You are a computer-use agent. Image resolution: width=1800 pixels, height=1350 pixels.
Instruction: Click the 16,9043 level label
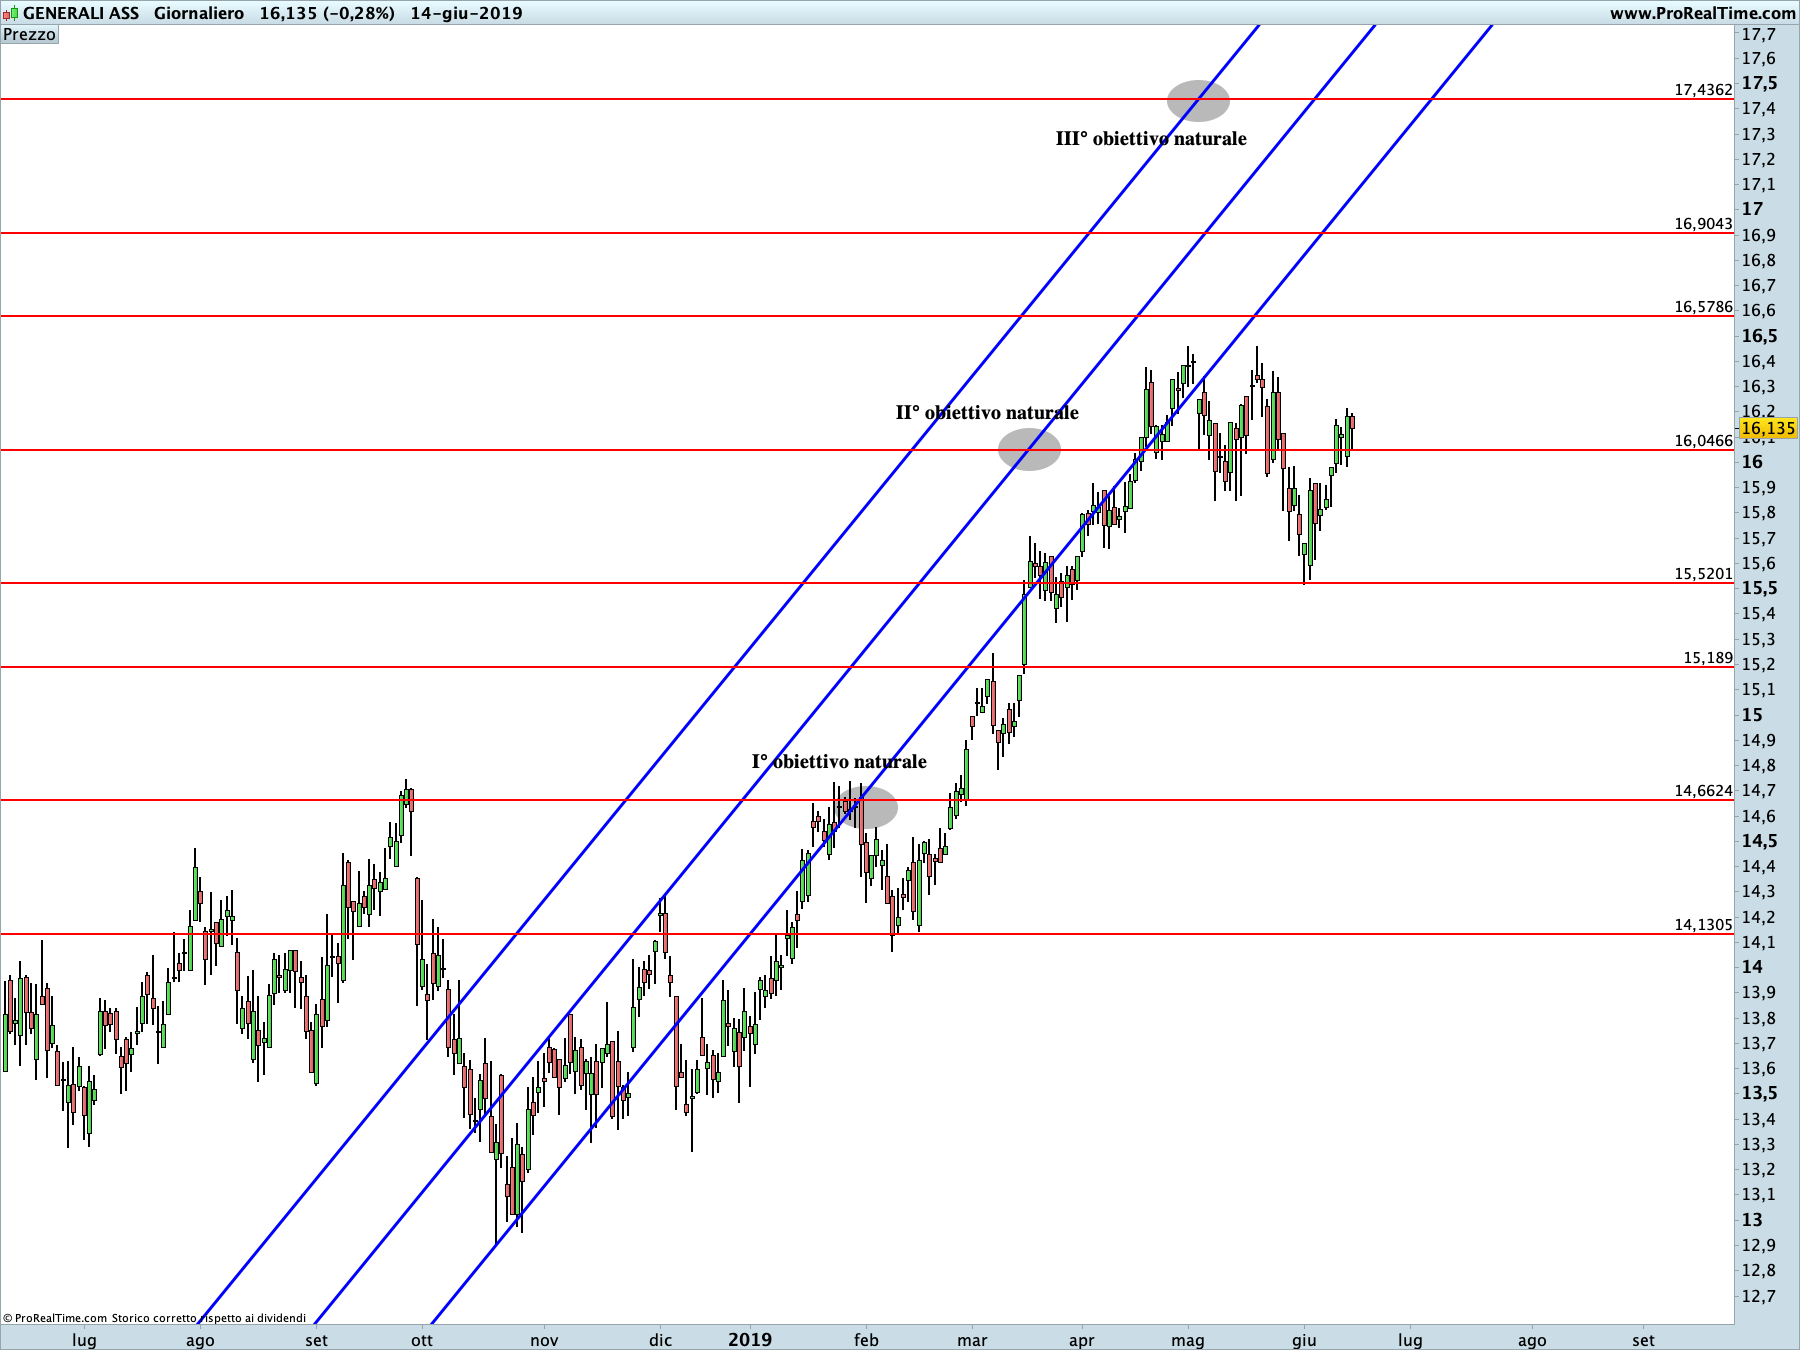[x=1703, y=223]
